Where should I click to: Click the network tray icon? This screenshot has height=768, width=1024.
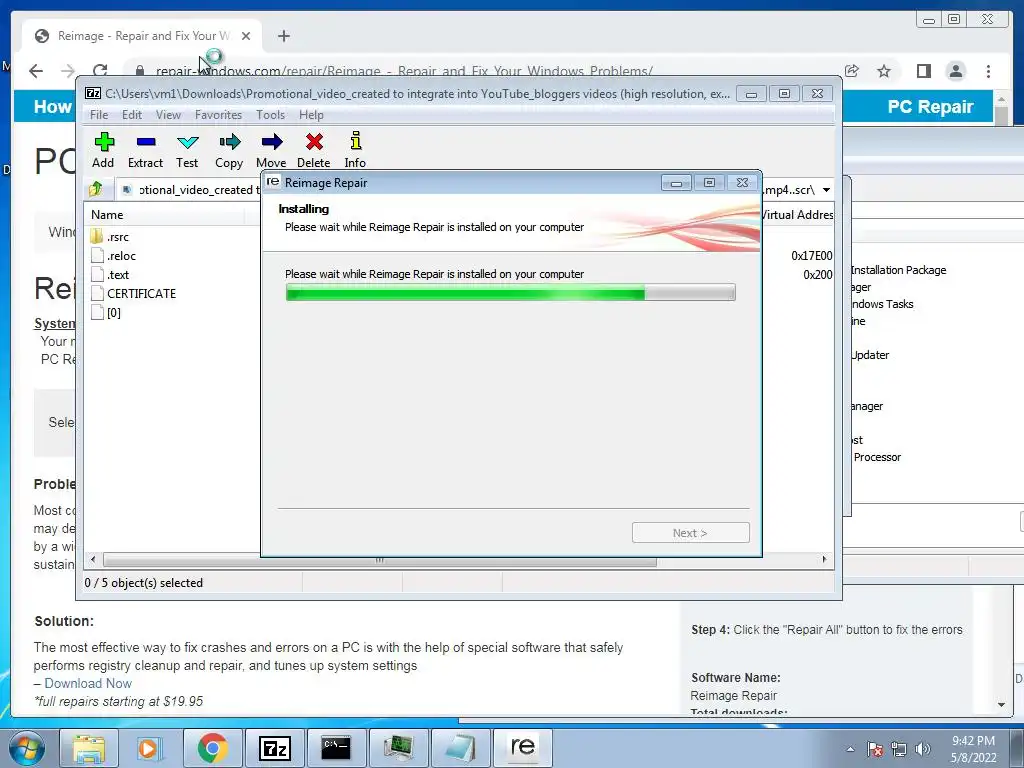(899, 749)
